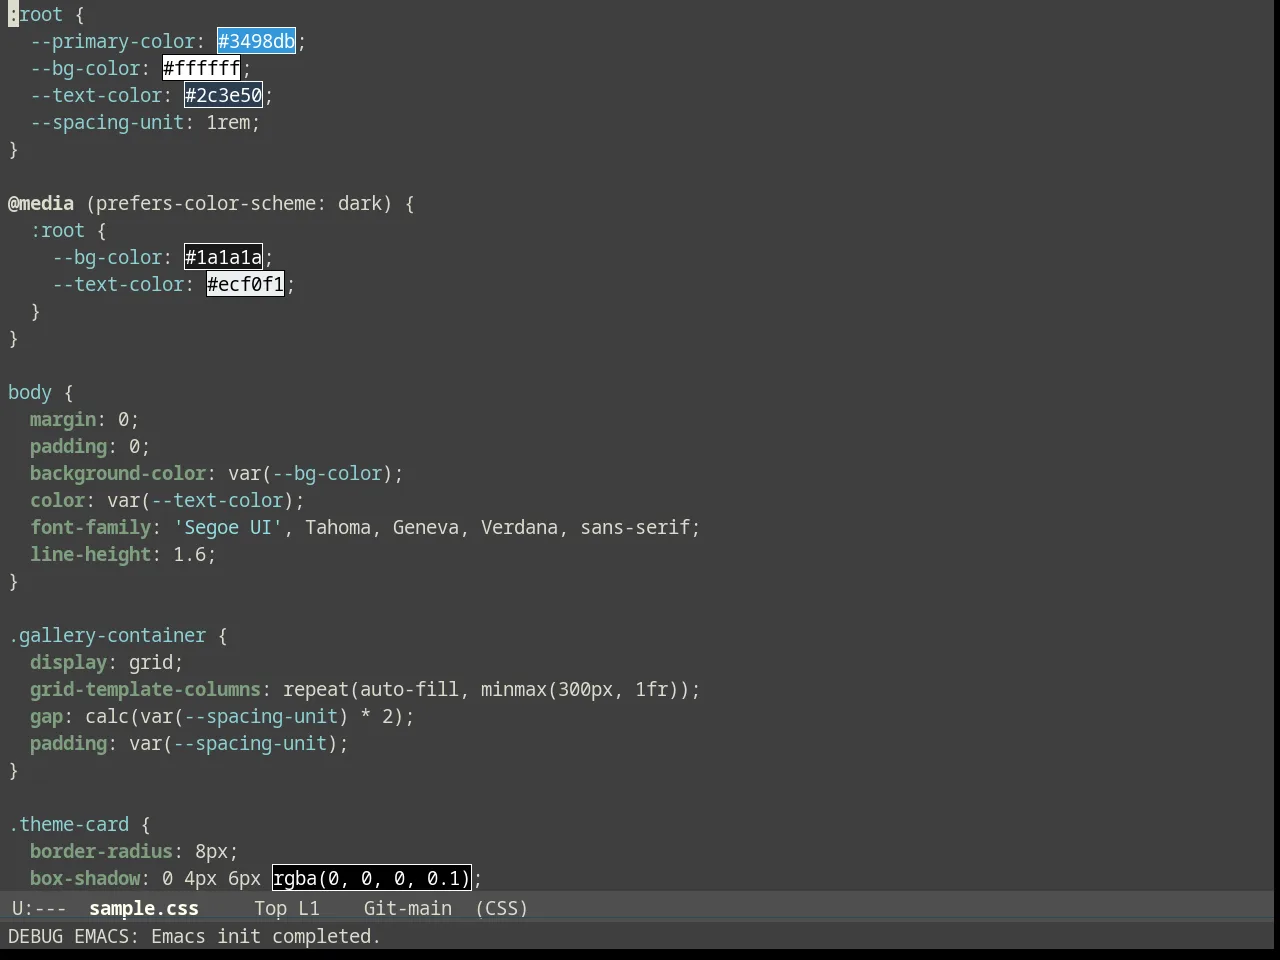Click the 'margin' property in body
This screenshot has height=960, width=1280.
coord(63,419)
